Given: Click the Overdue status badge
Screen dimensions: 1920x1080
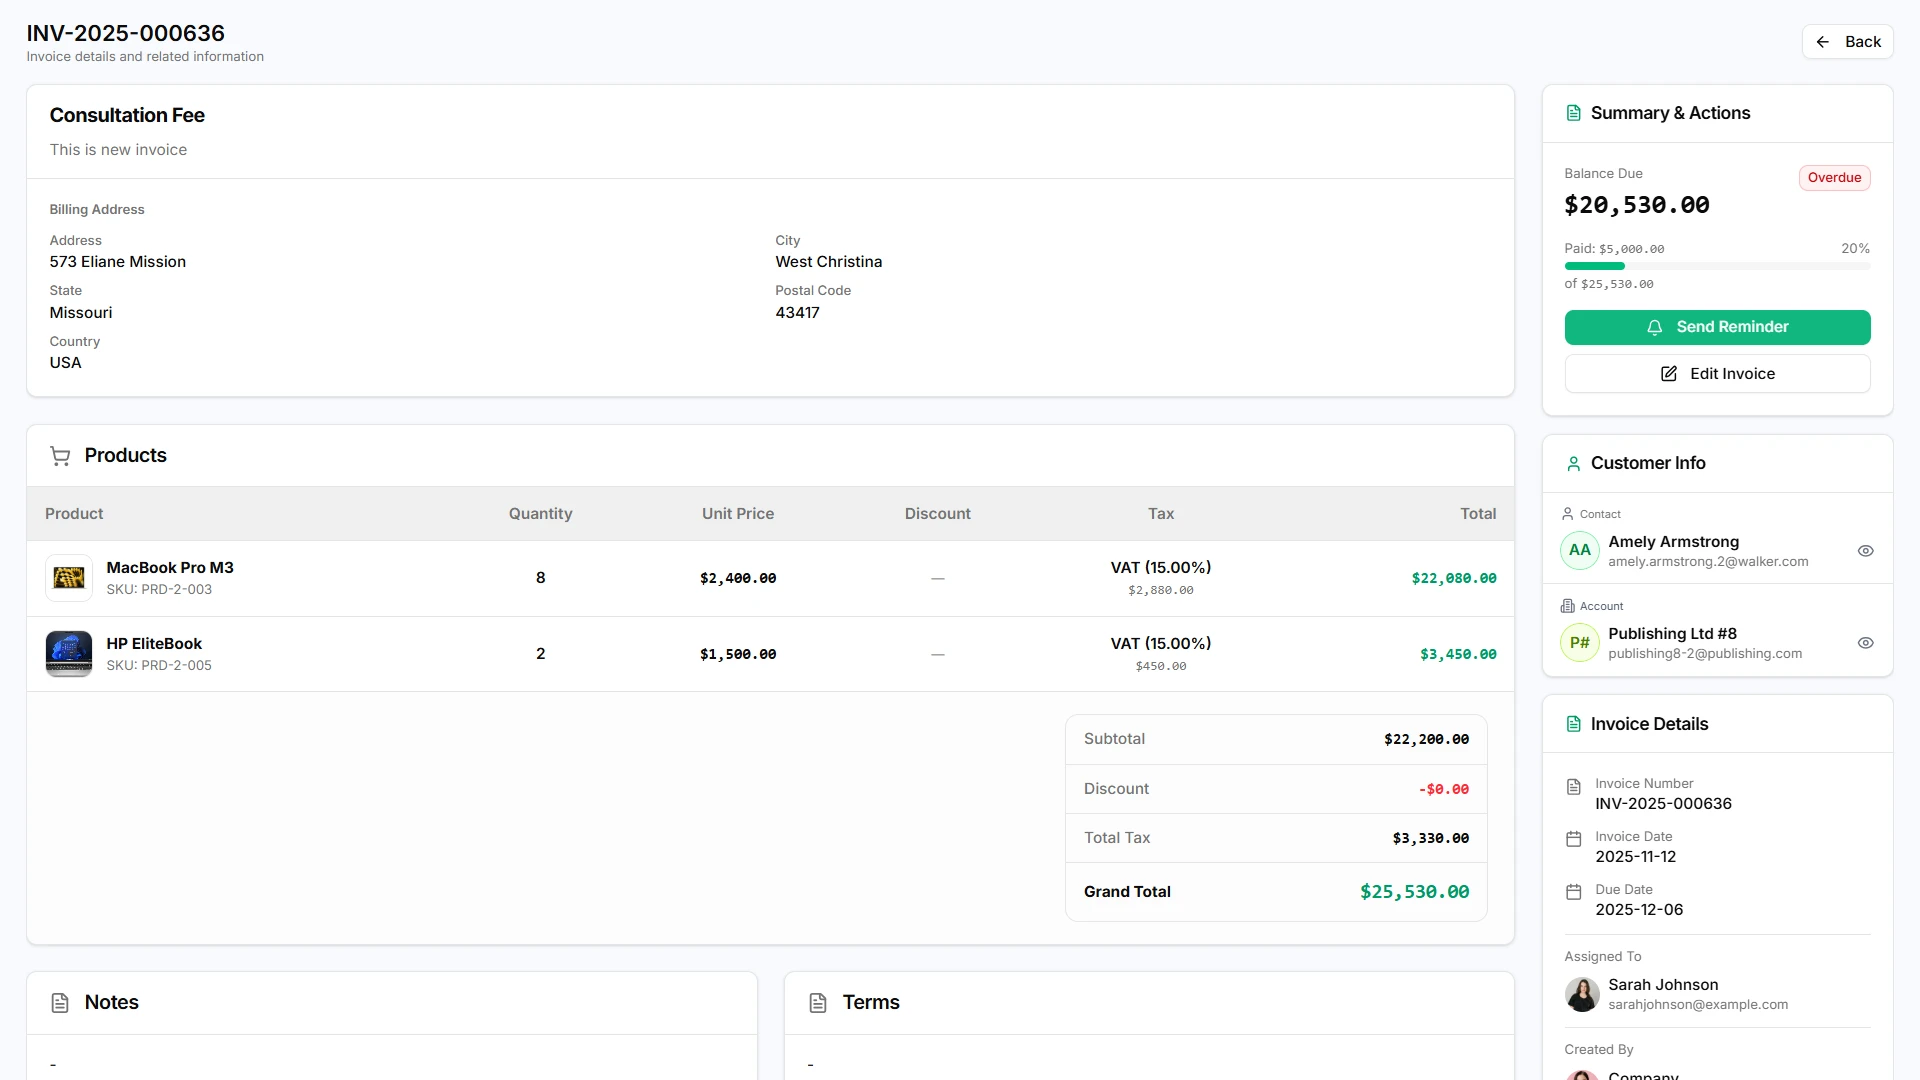Looking at the screenshot, I should [1834, 178].
